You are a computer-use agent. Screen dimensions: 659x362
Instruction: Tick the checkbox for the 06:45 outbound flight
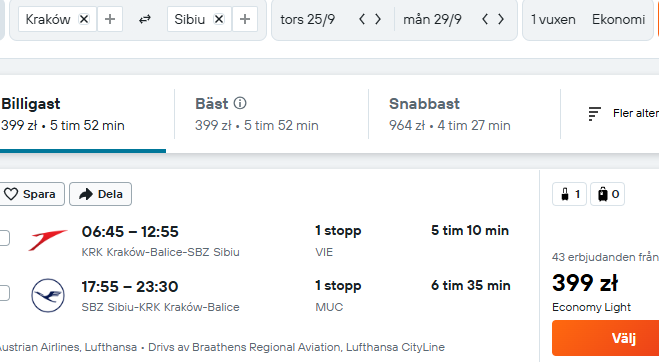click(x=4, y=238)
